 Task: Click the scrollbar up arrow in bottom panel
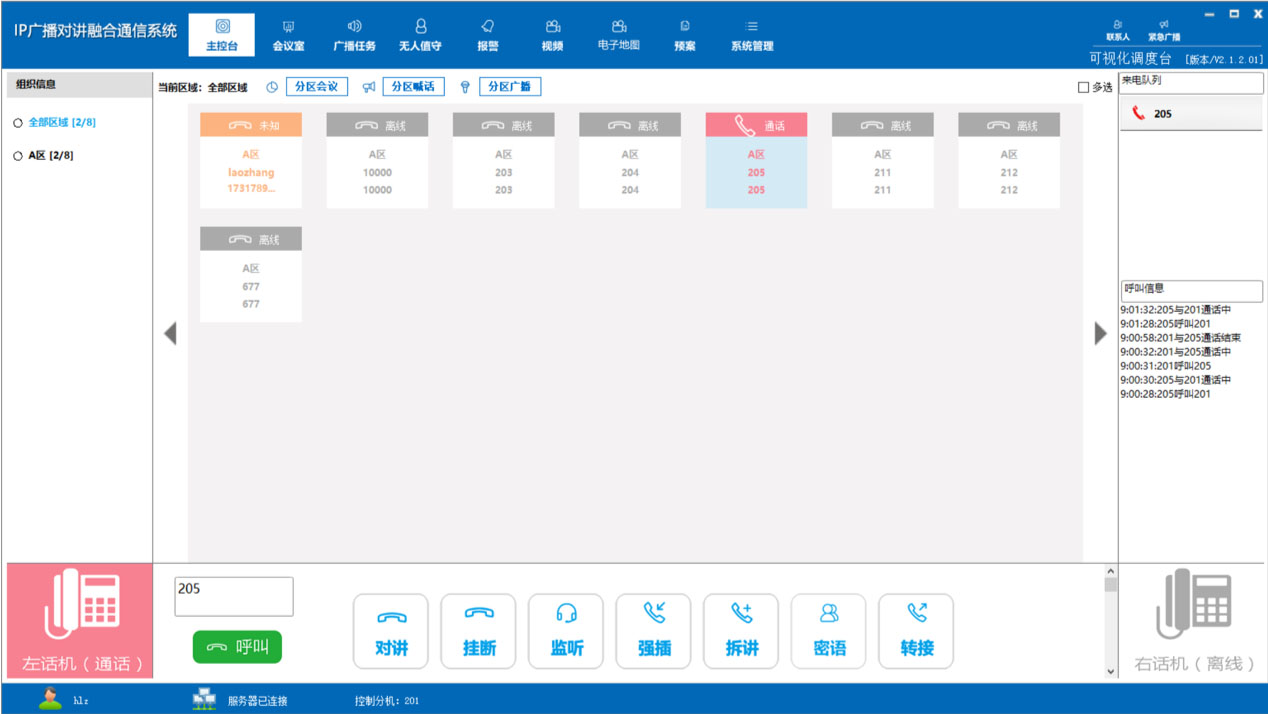1110,572
